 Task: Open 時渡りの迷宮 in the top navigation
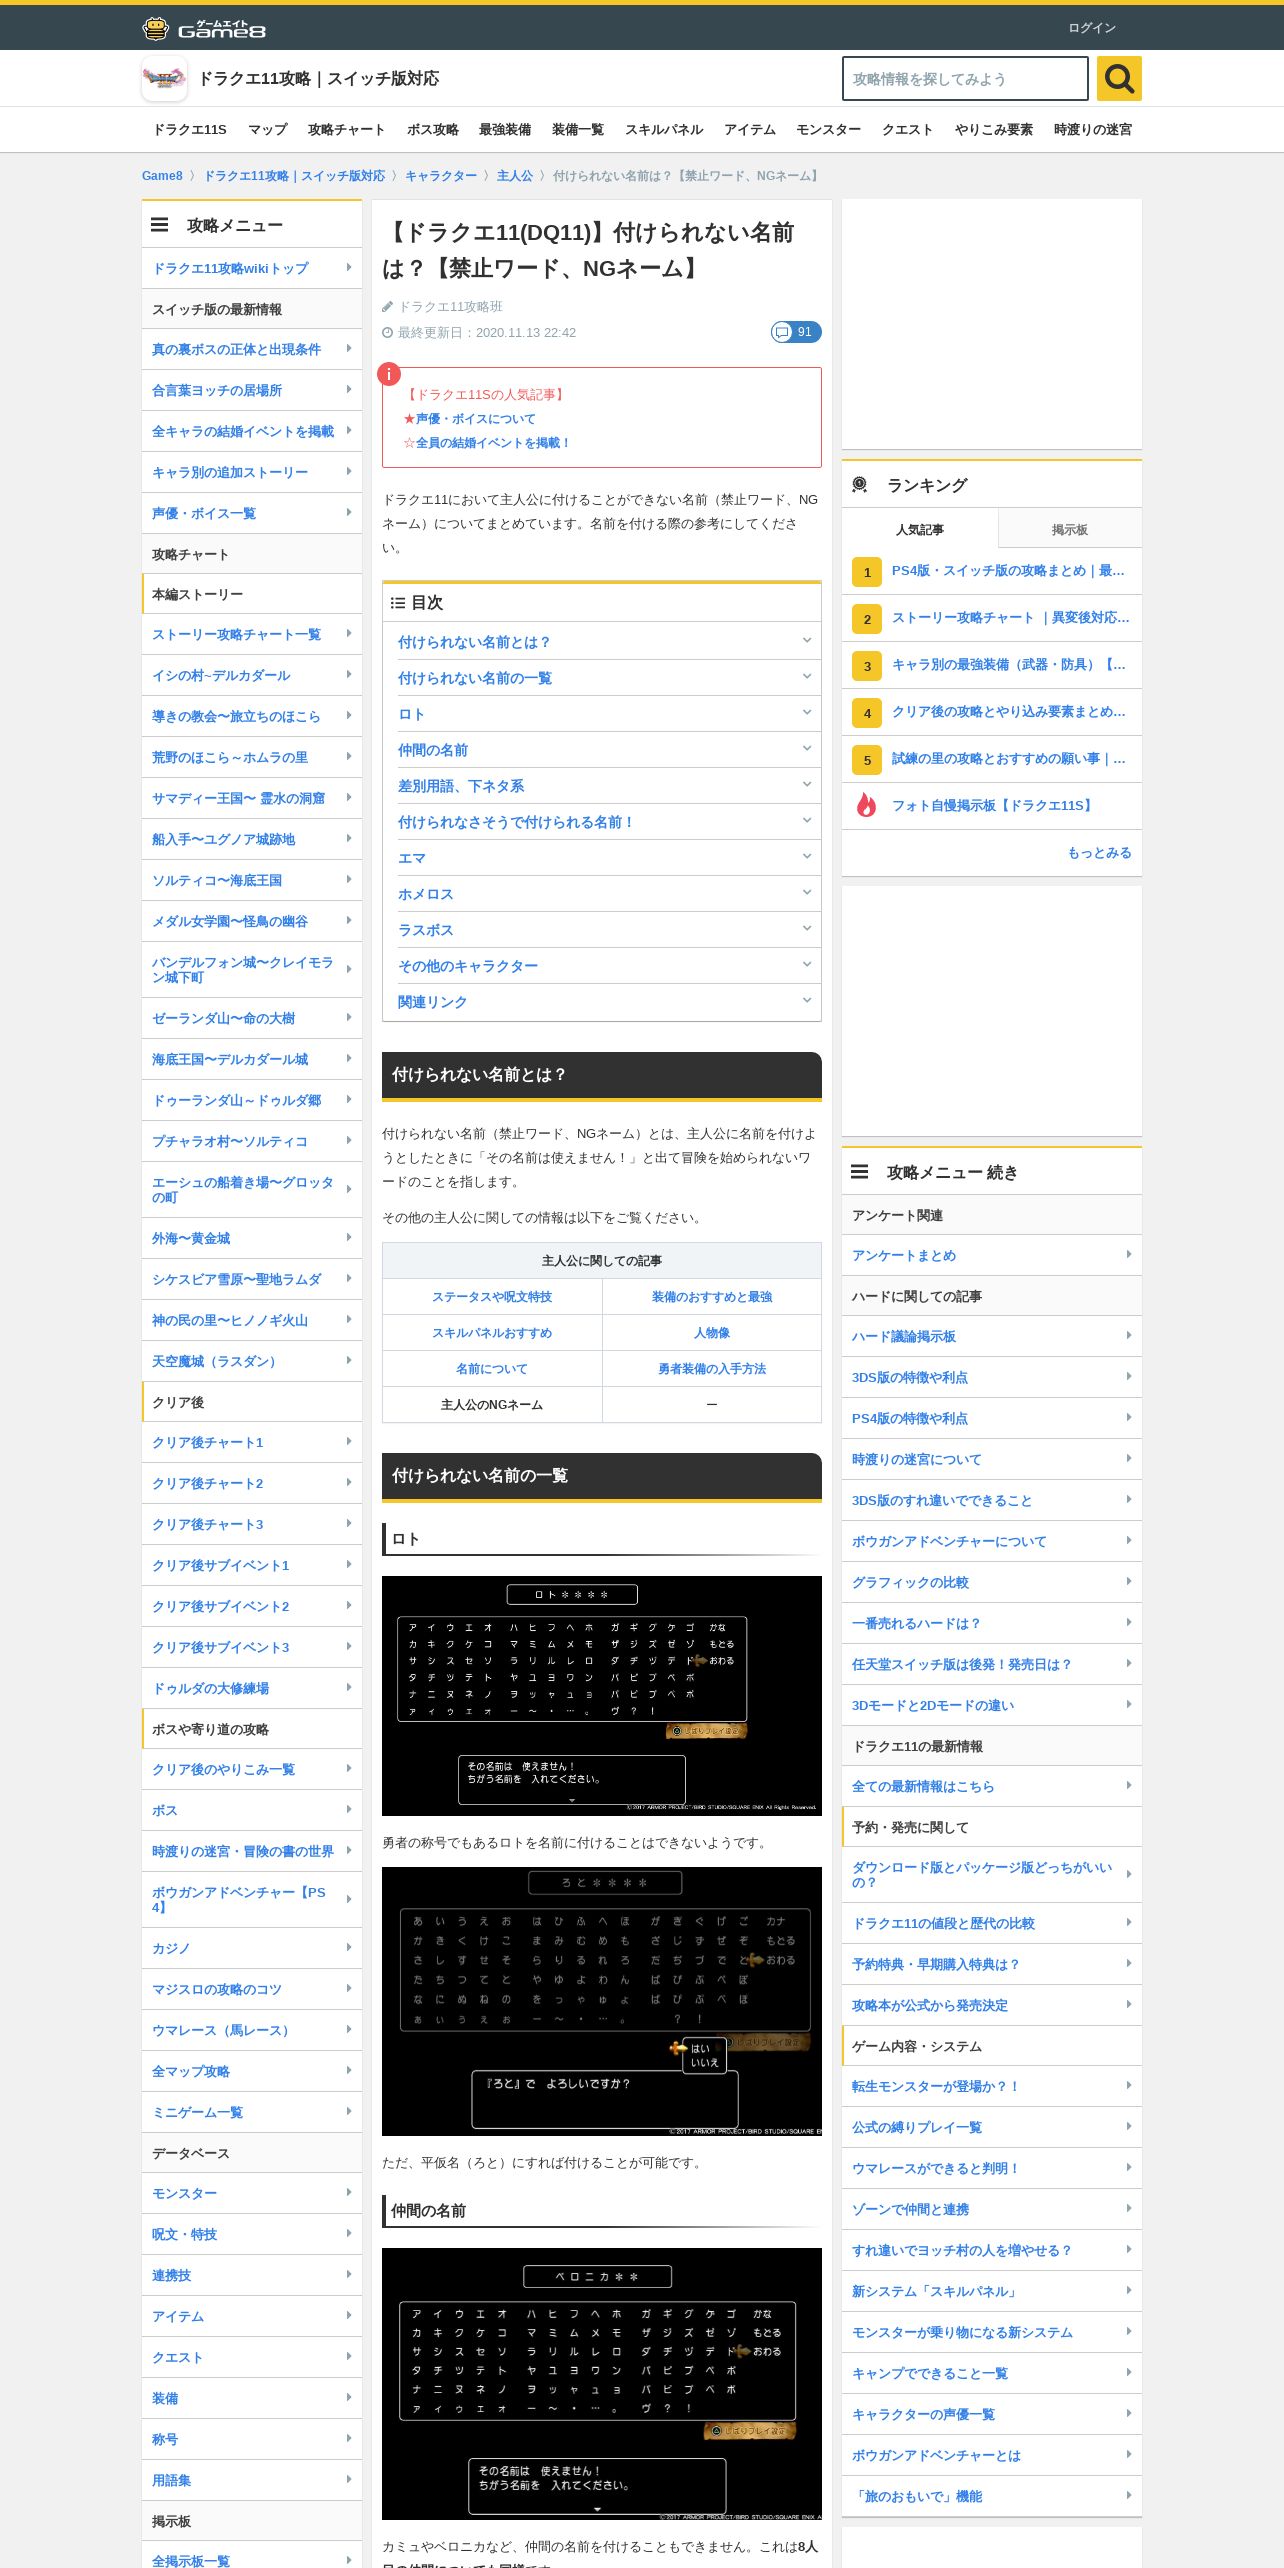(1093, 130)
